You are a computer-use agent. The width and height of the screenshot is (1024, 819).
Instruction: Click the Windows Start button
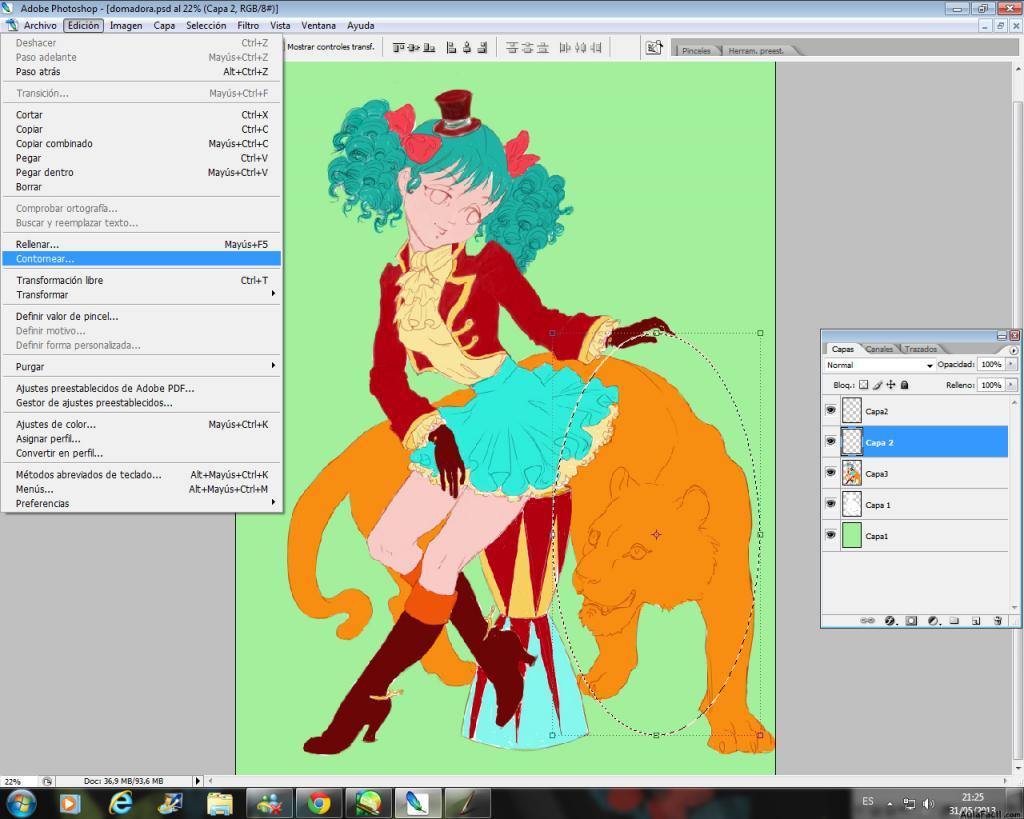click(20, 803)
